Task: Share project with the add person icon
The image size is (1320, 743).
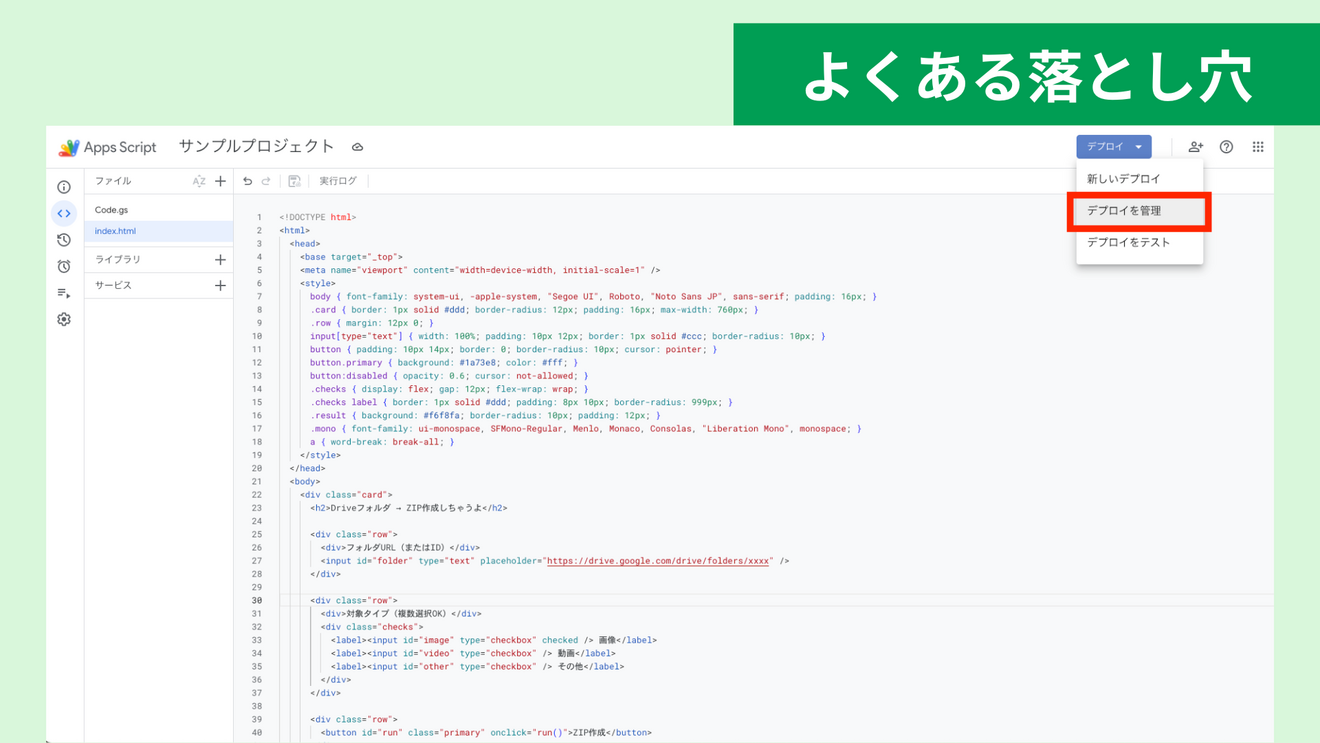Action: click(1195, 147)
